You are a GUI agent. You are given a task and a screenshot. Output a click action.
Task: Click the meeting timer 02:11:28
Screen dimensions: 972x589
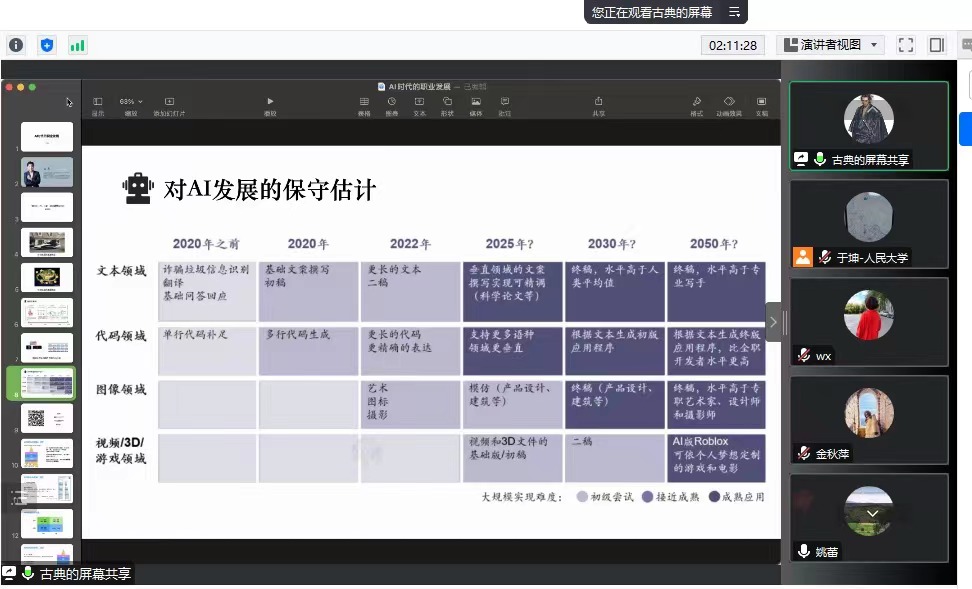pos(734,45)
